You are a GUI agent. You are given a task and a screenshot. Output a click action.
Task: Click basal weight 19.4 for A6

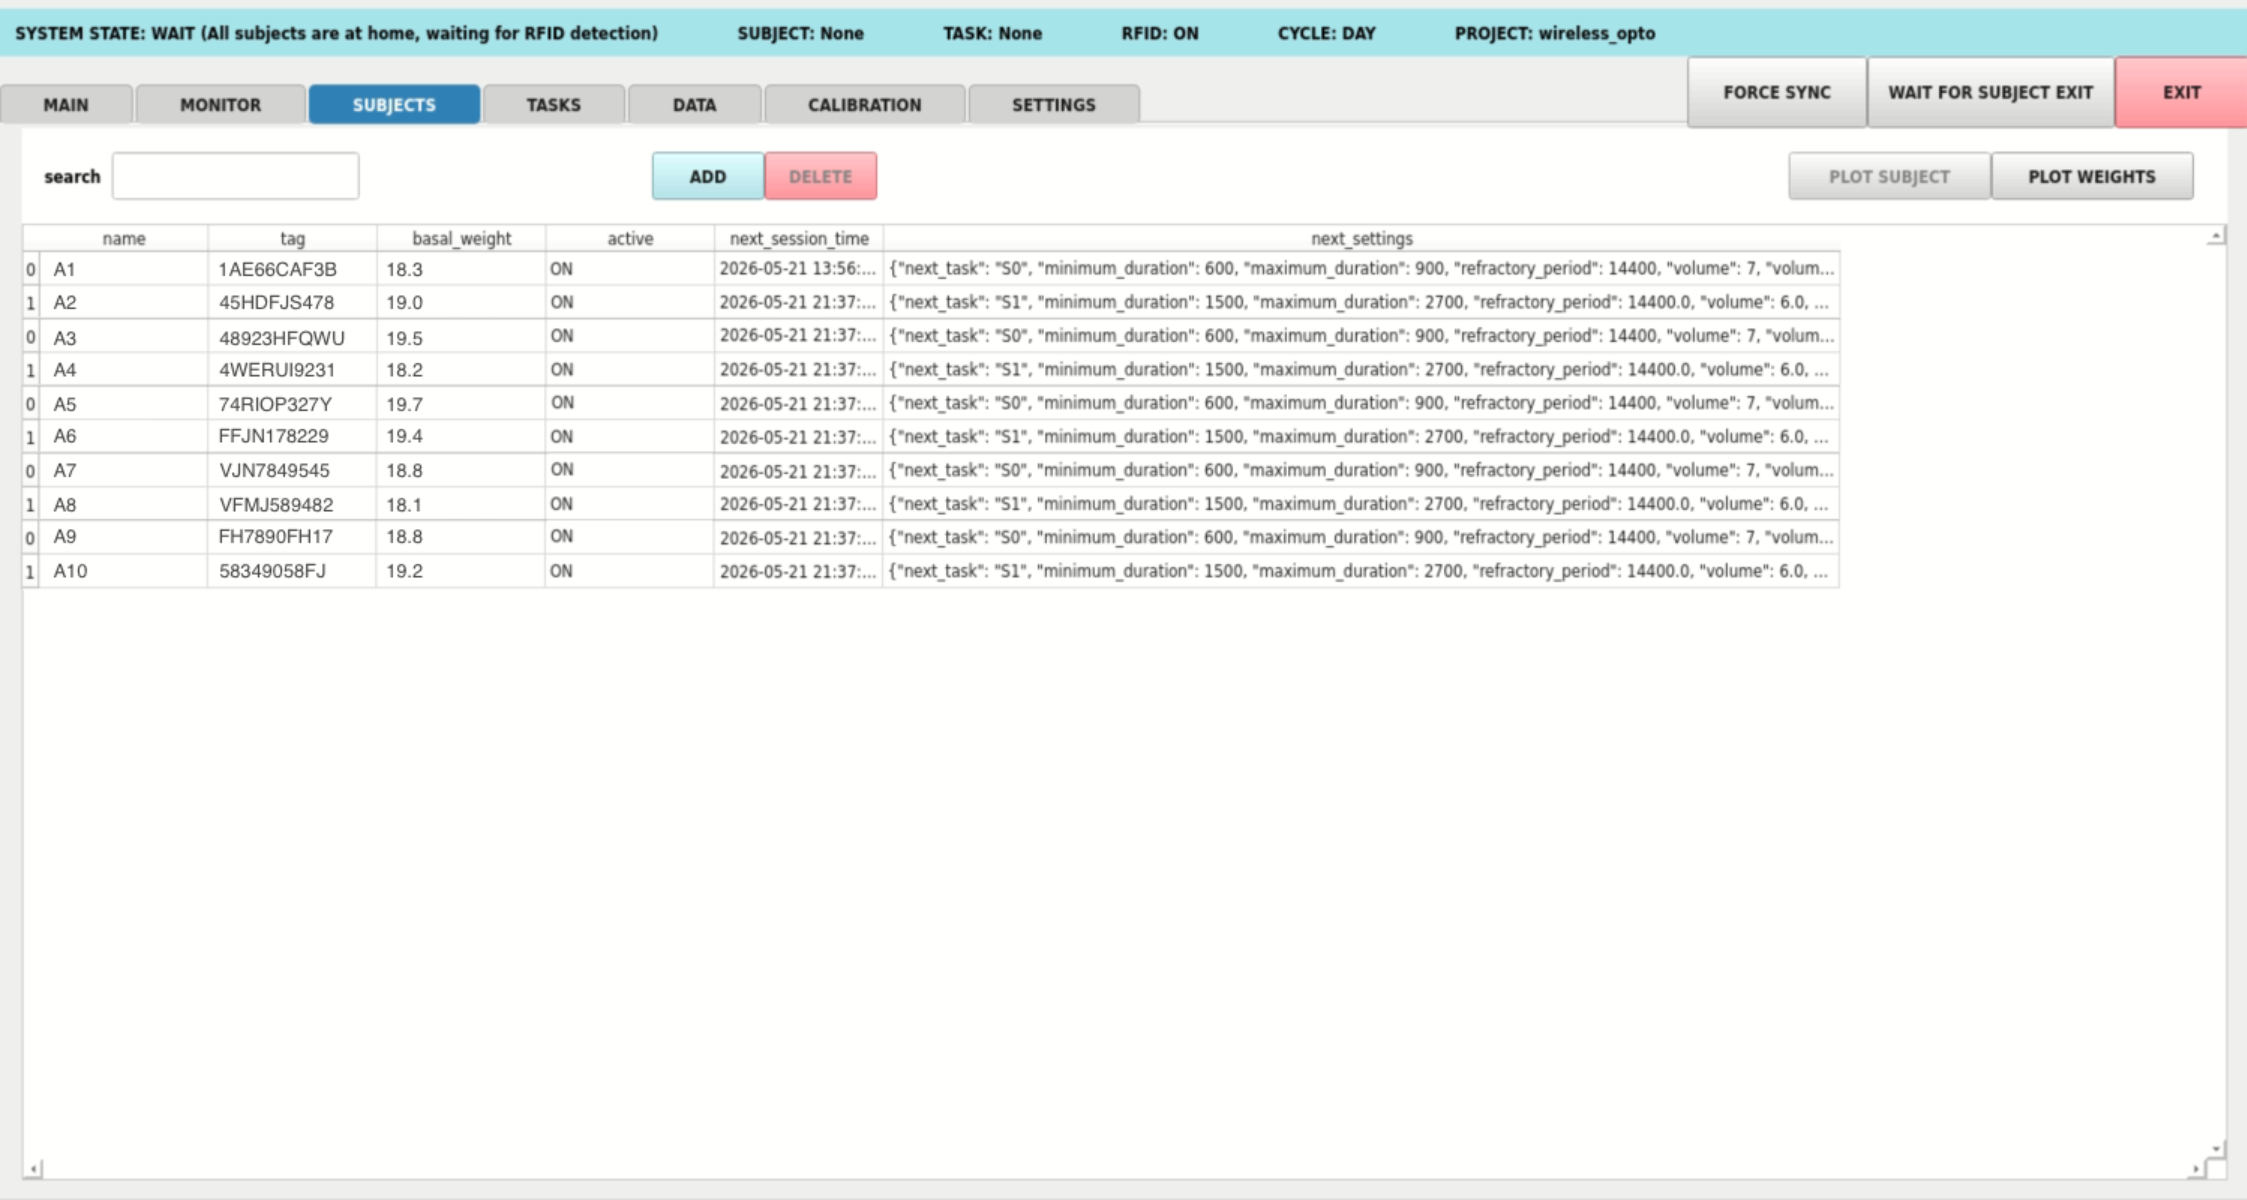461,437
